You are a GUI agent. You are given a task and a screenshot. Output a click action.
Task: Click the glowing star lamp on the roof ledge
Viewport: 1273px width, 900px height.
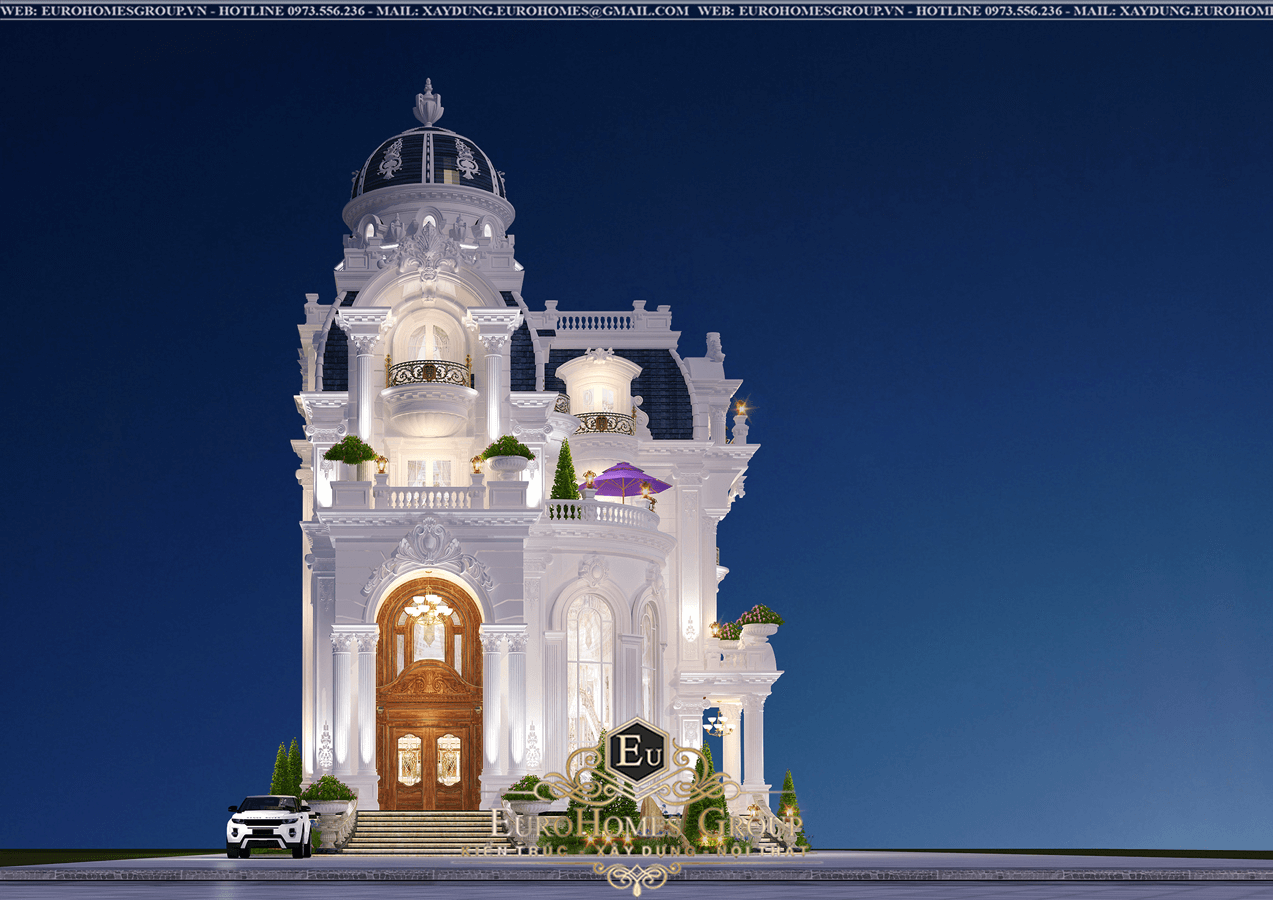point(740,408)
